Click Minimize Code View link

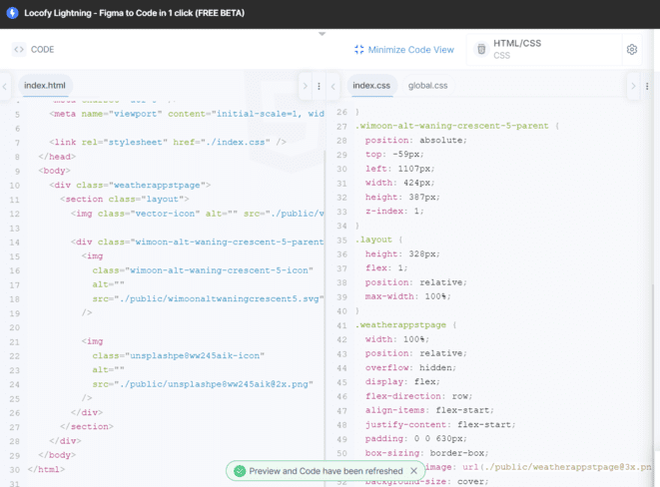tap(411, 50)
